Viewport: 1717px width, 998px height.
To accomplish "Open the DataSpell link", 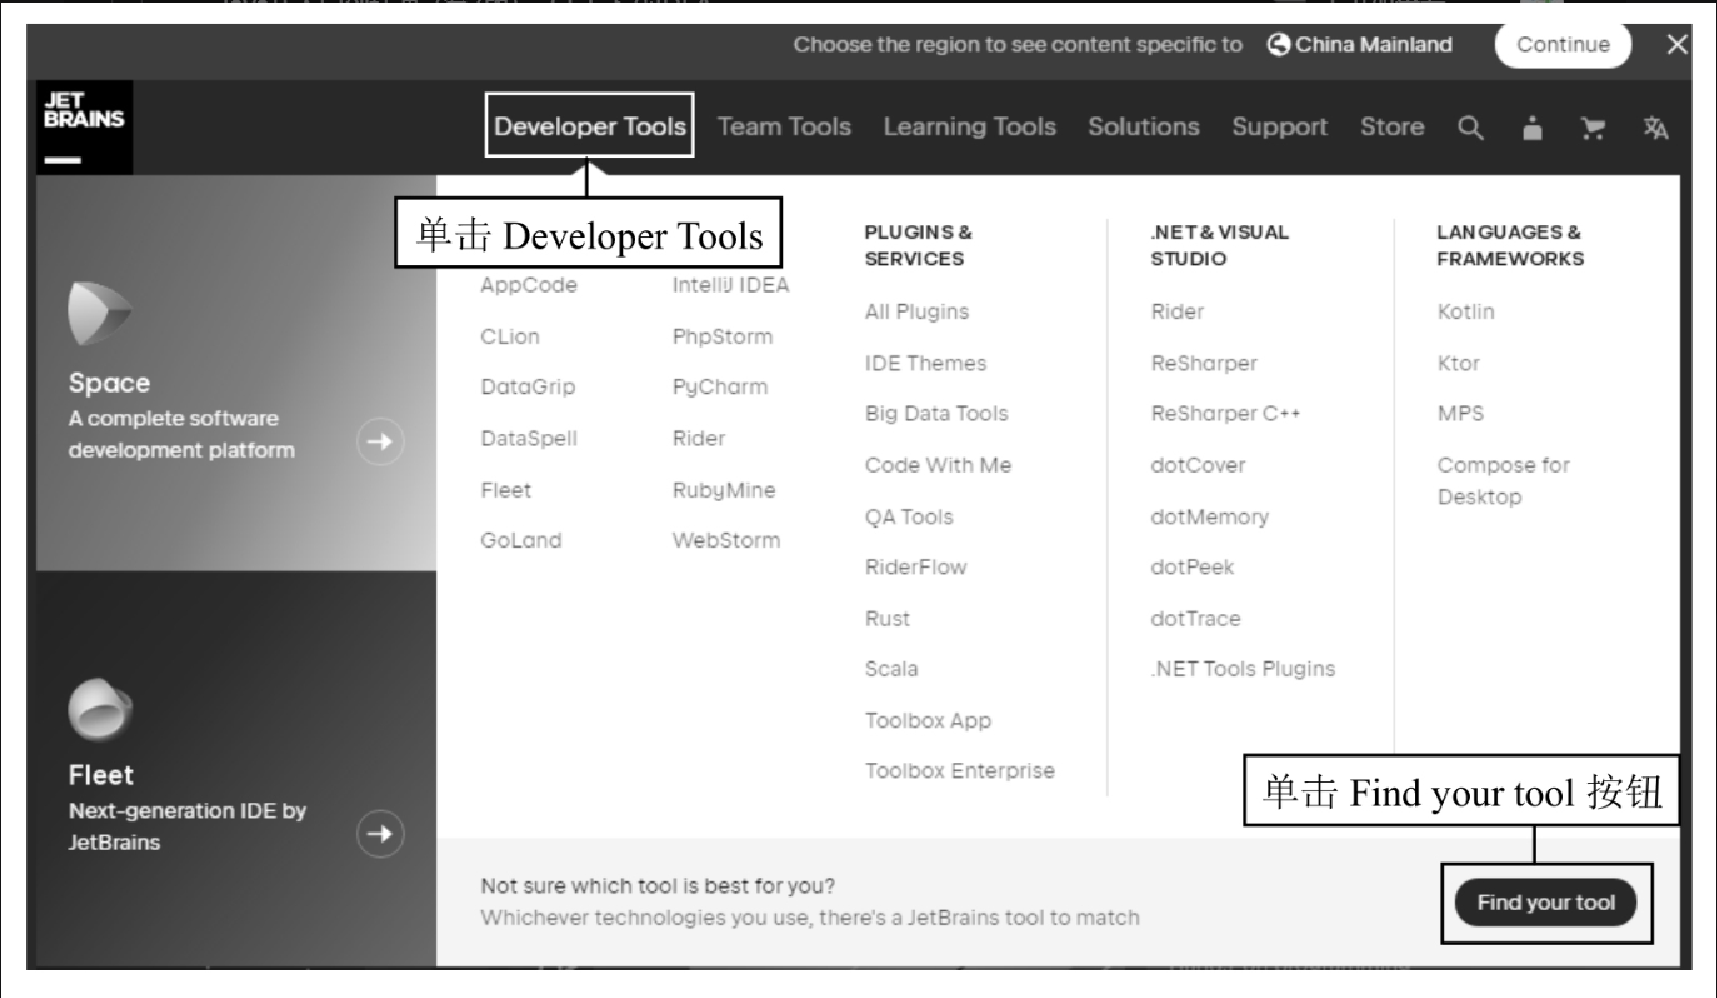I will (528, 438).
